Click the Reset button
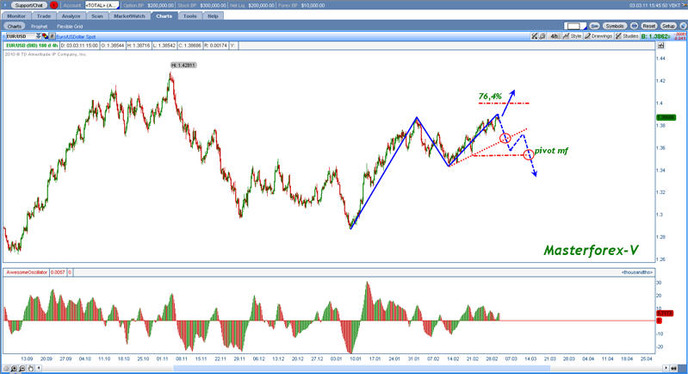This screenshot has width=688, height=374. [x=649, y=26]
